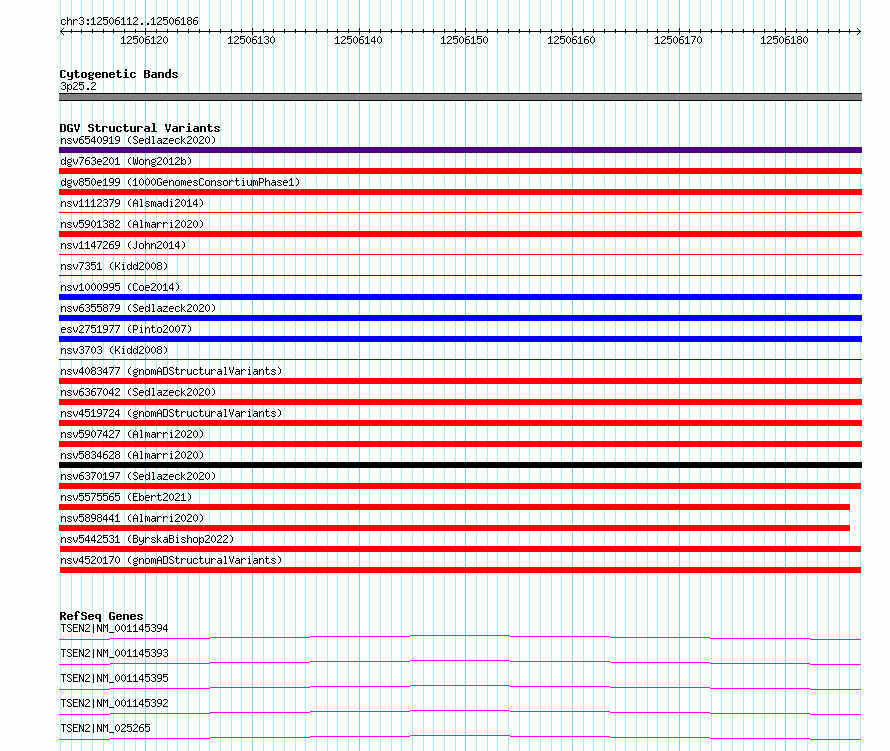Image resolution: width=890 pixels, height=751 pixels.
Task: Select the RefSeq Genes track title
Action: click(x=101, y=616)
